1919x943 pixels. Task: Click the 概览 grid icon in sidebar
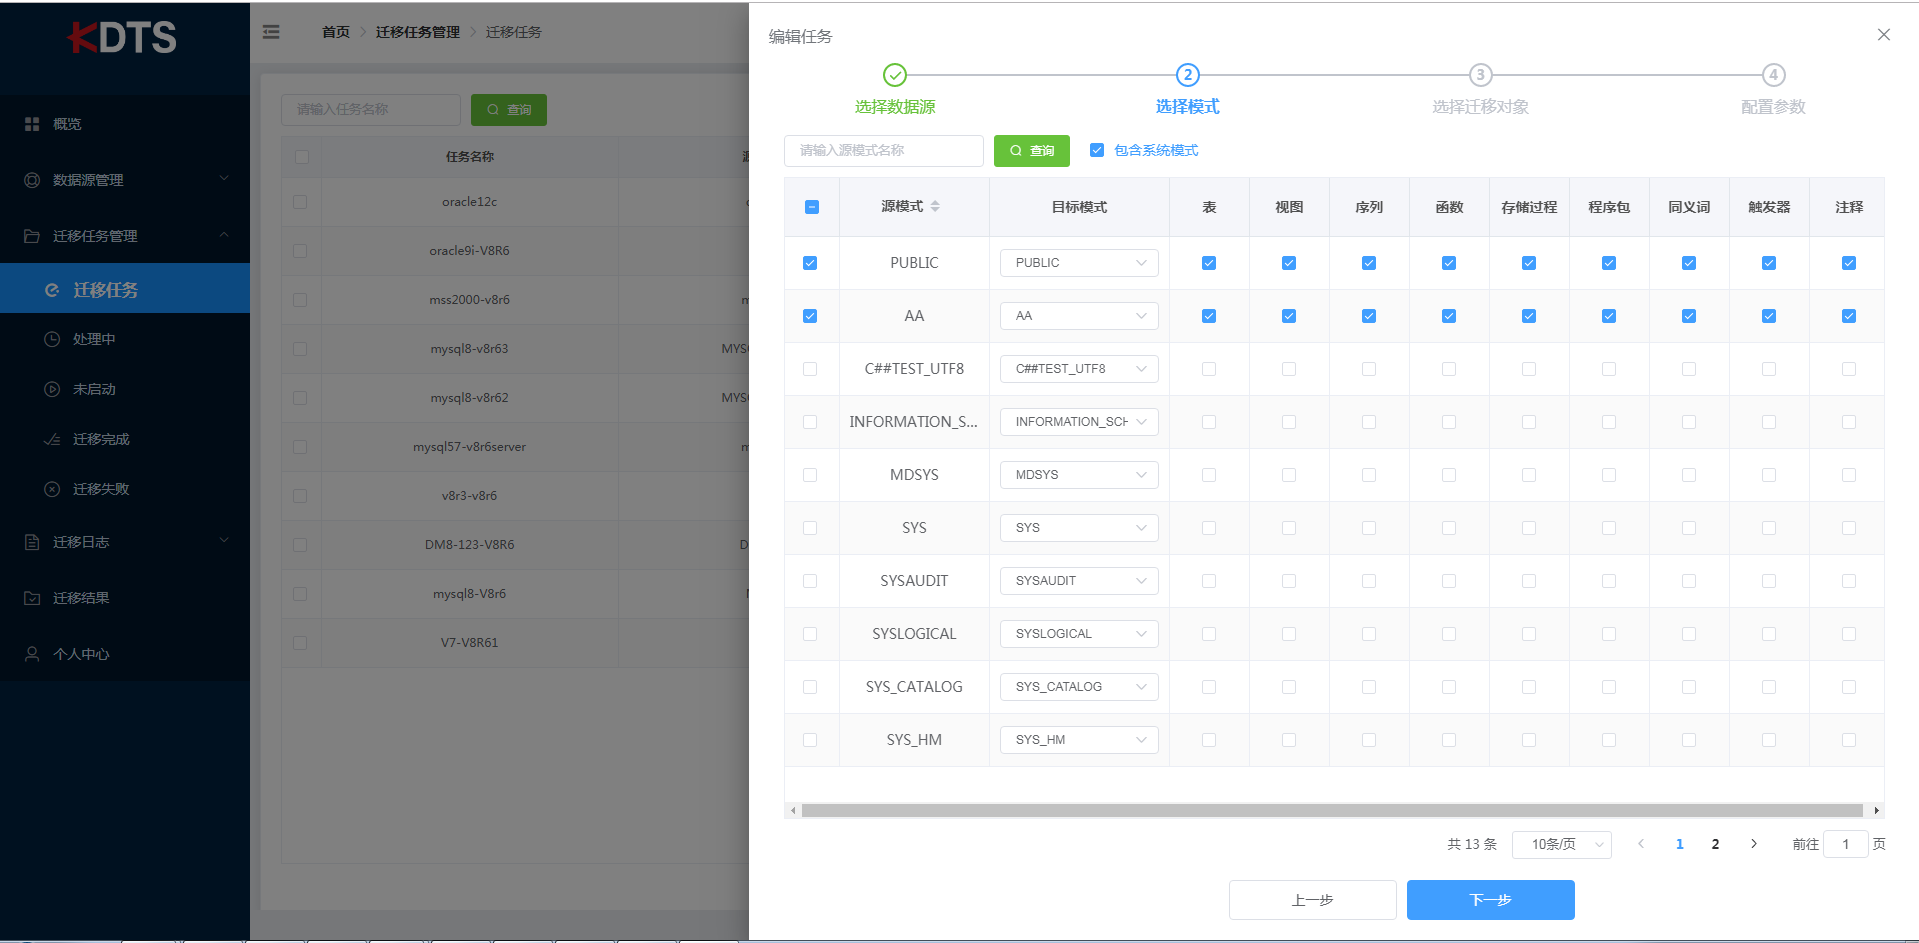click(32, 124)
